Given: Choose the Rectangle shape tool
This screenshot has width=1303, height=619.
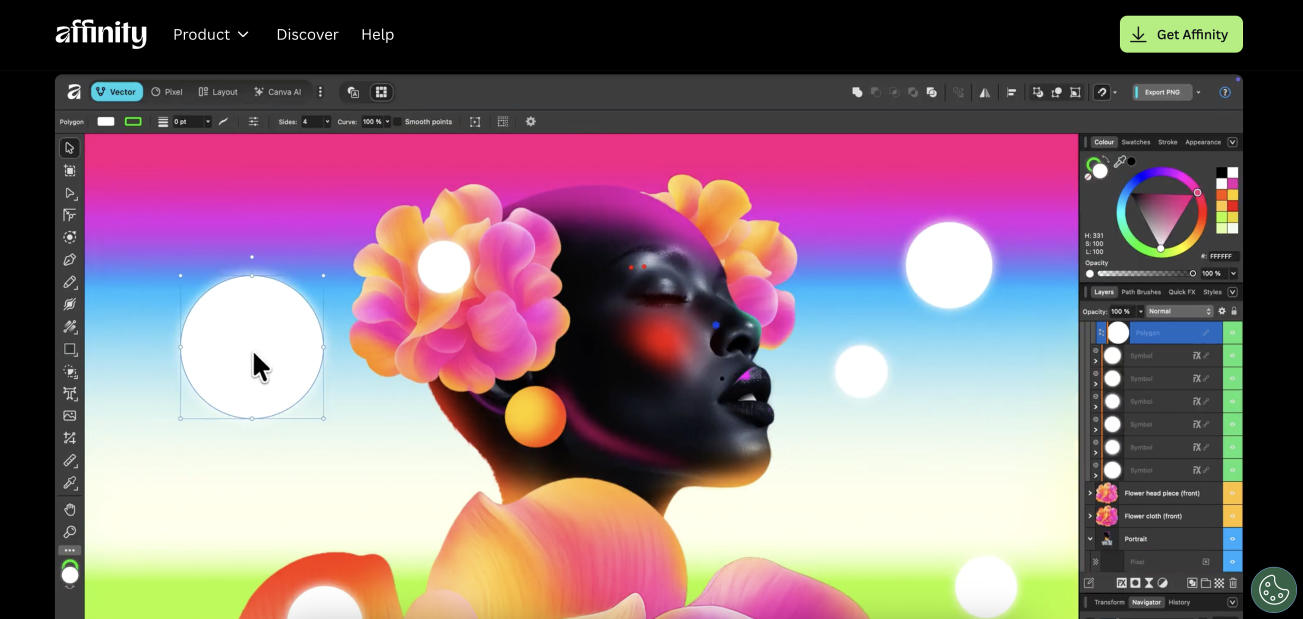Looking at the screenshot, I should click(69, 350).
